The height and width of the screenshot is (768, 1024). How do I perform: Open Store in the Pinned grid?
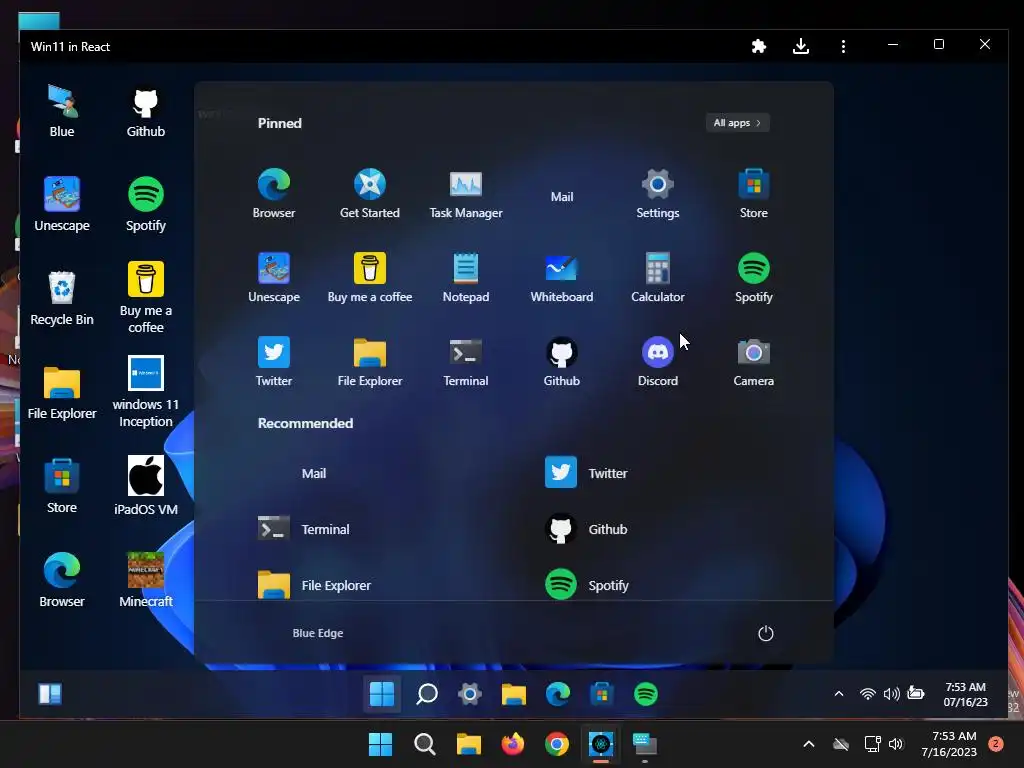tap(754, 193)
